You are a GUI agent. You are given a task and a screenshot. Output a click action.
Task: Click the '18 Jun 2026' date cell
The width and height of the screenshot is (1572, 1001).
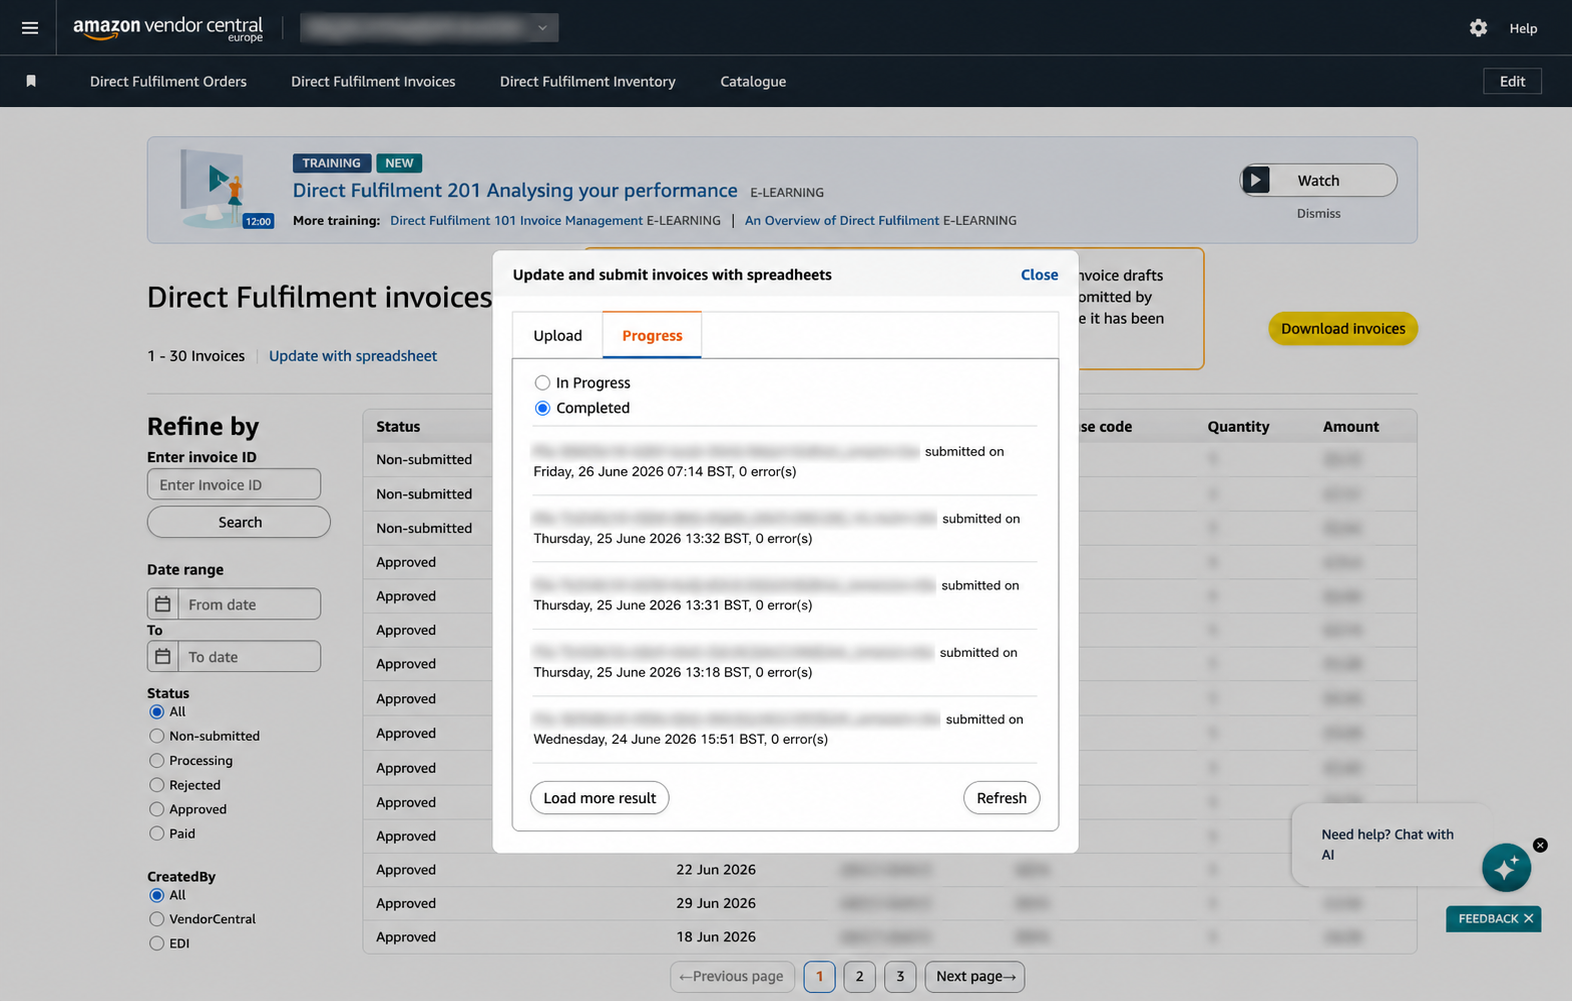pyautogui.click(x=716, y=937)
